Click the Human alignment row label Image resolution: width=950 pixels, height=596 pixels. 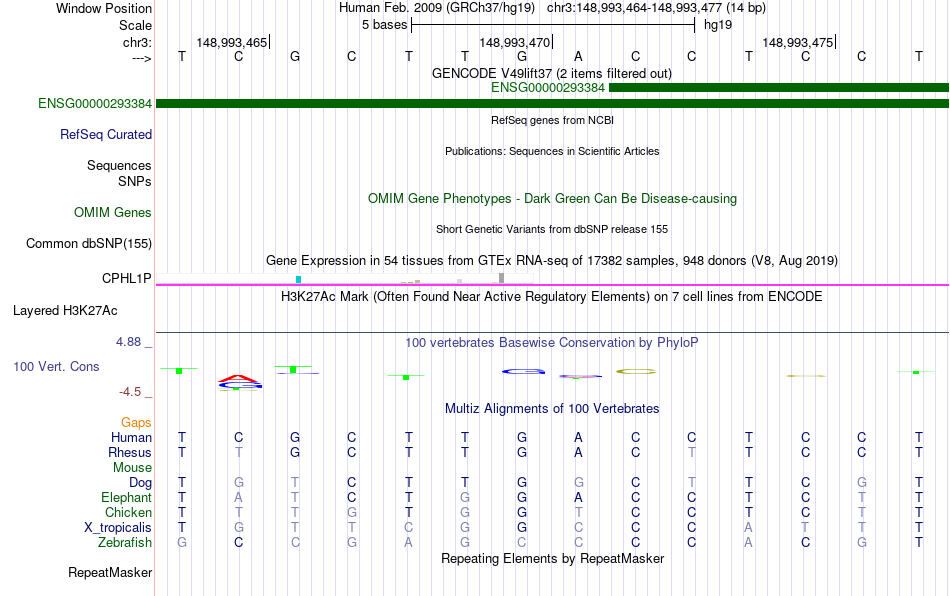pyautogui.click(x=131, y=437)
